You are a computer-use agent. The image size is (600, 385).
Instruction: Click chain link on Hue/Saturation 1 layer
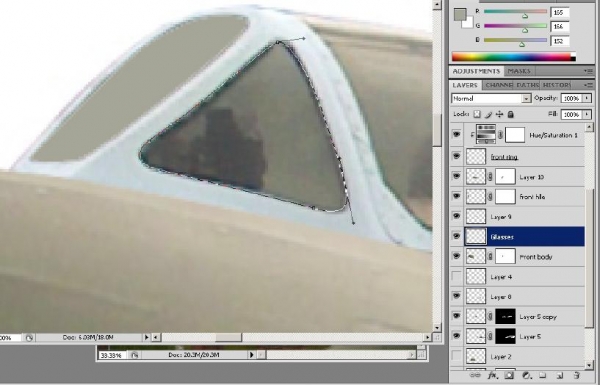500,135
